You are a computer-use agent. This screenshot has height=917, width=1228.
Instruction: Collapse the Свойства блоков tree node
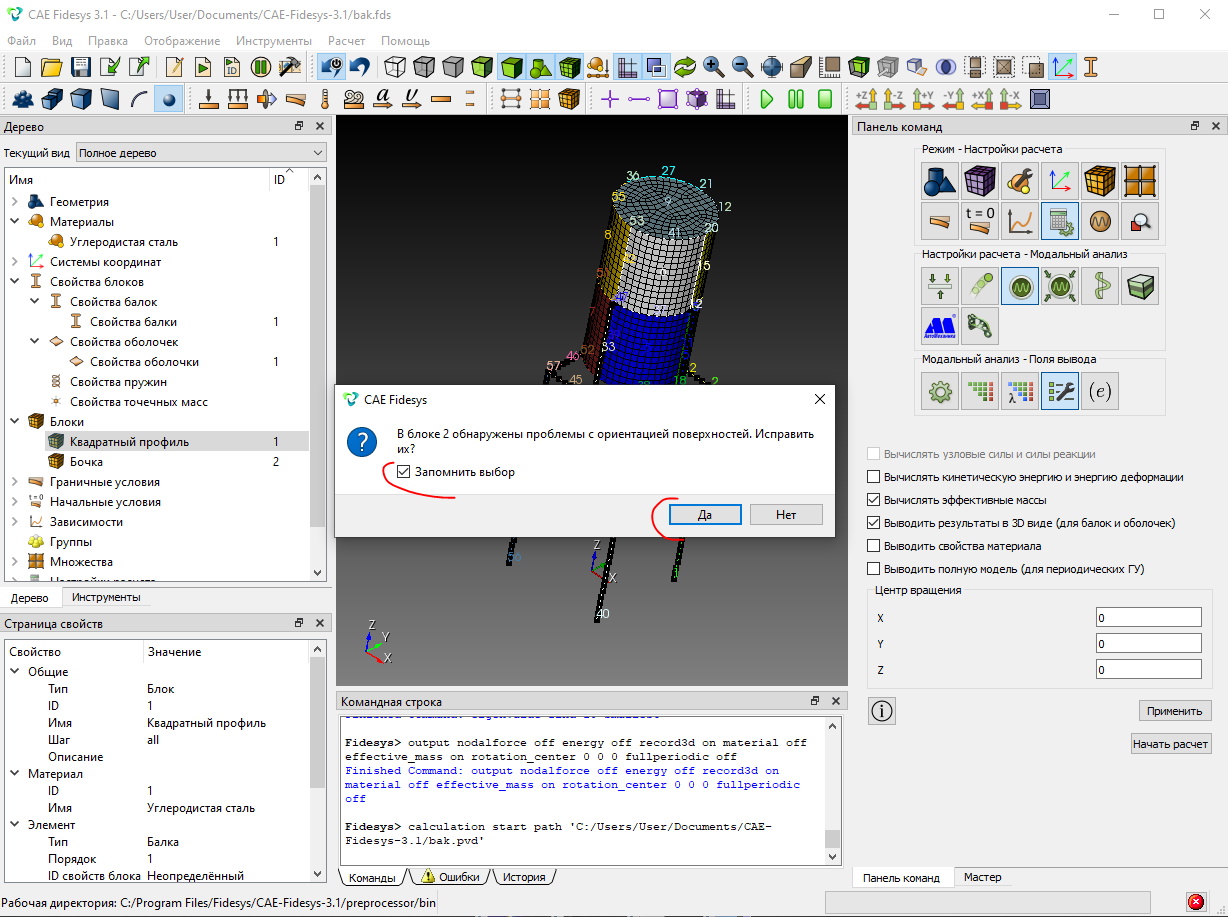click(x=14, y=282)
